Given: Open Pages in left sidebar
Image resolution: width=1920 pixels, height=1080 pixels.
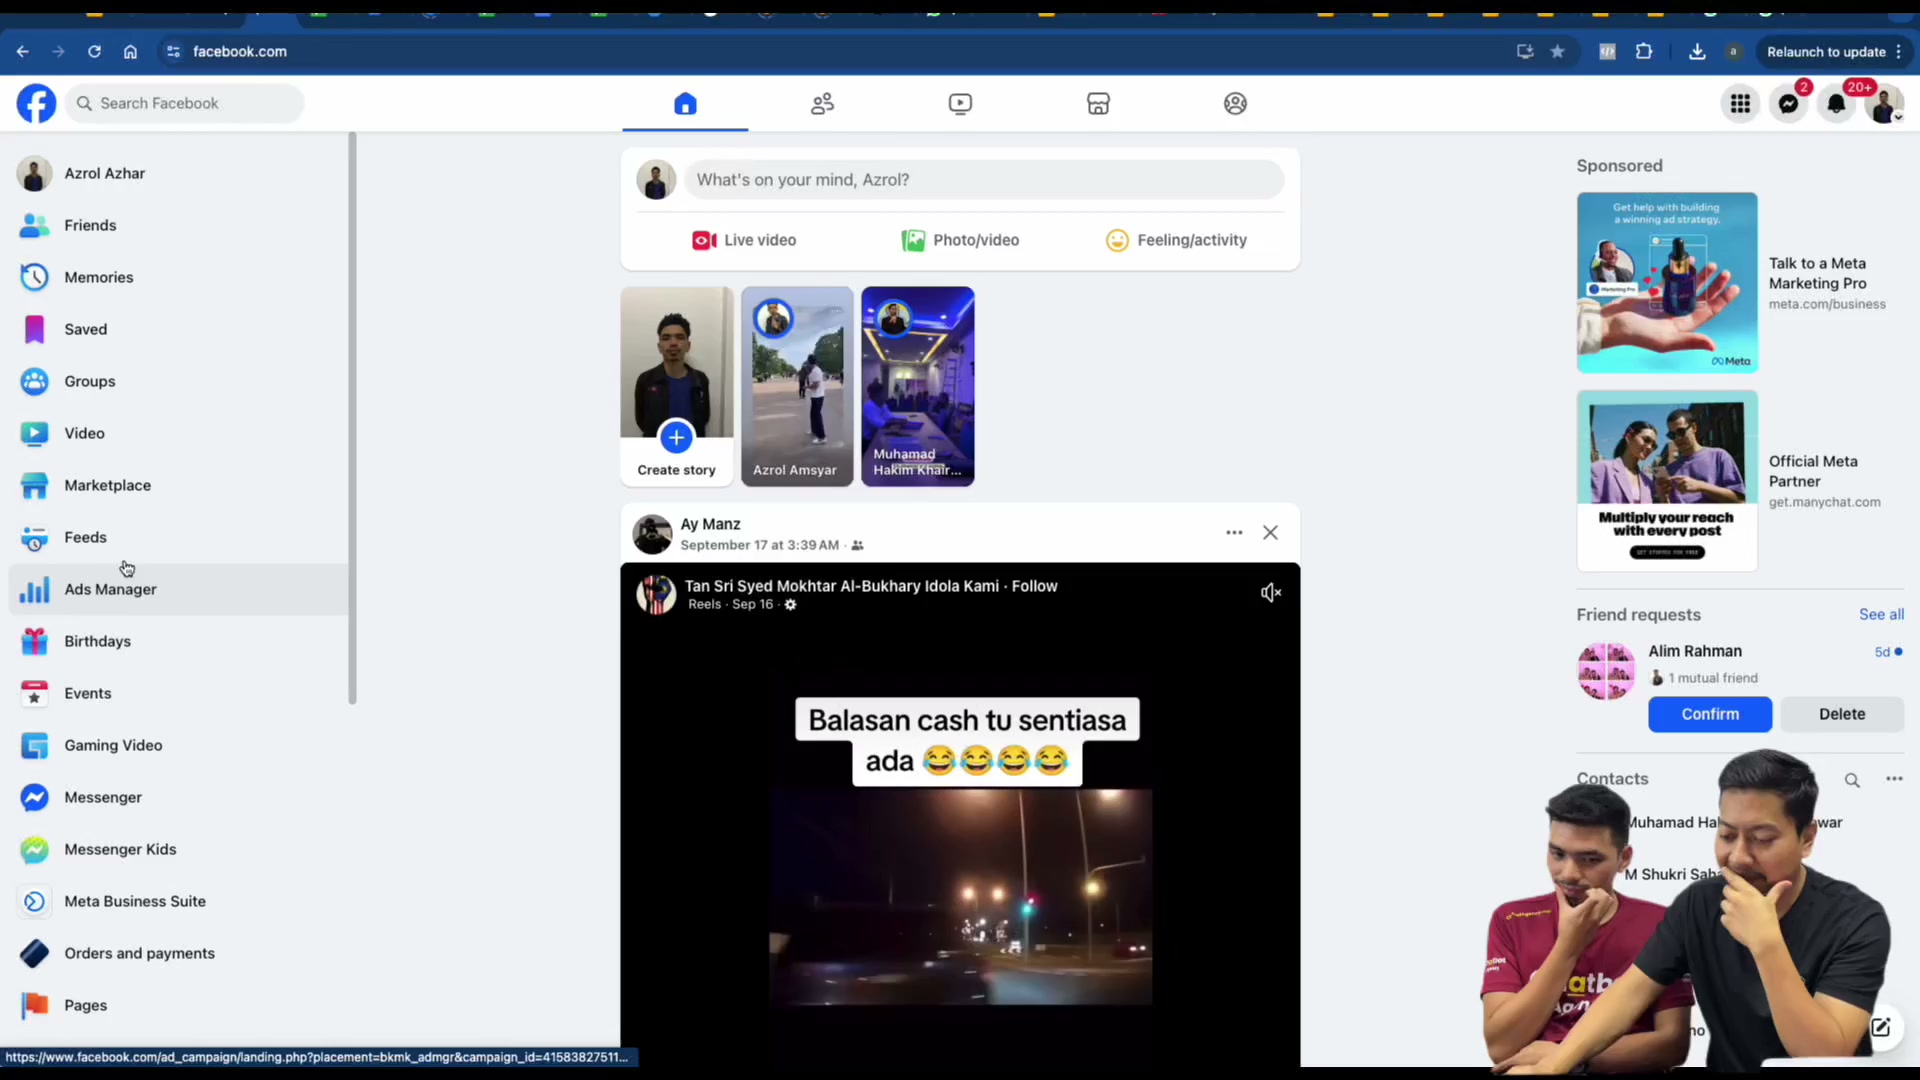Looking at the screenshot, I should click(178, 1005).
